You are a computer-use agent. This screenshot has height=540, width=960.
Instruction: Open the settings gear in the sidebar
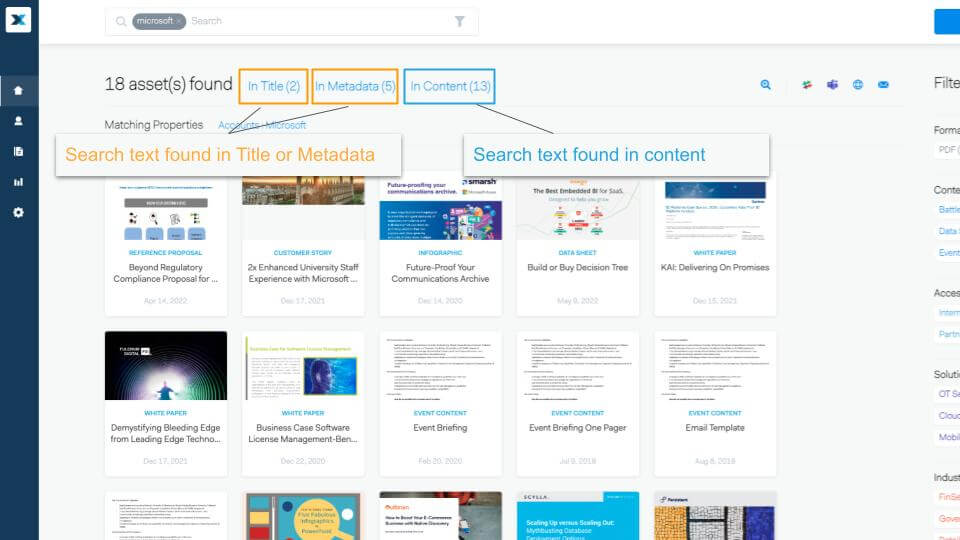(18, 213)
